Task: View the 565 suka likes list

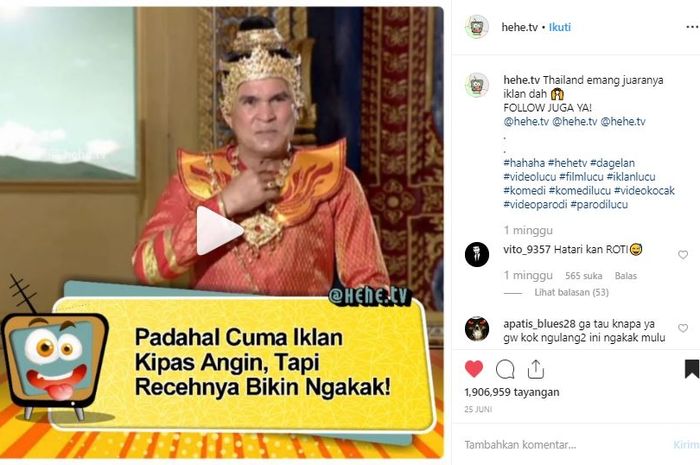Action: tap(583, 276)
